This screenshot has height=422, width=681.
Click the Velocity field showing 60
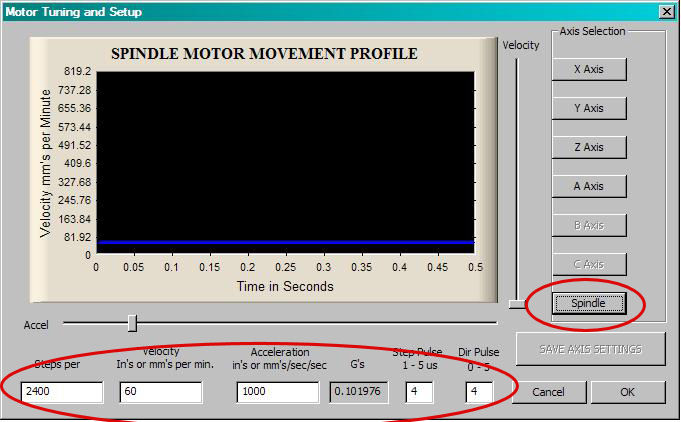160,392
